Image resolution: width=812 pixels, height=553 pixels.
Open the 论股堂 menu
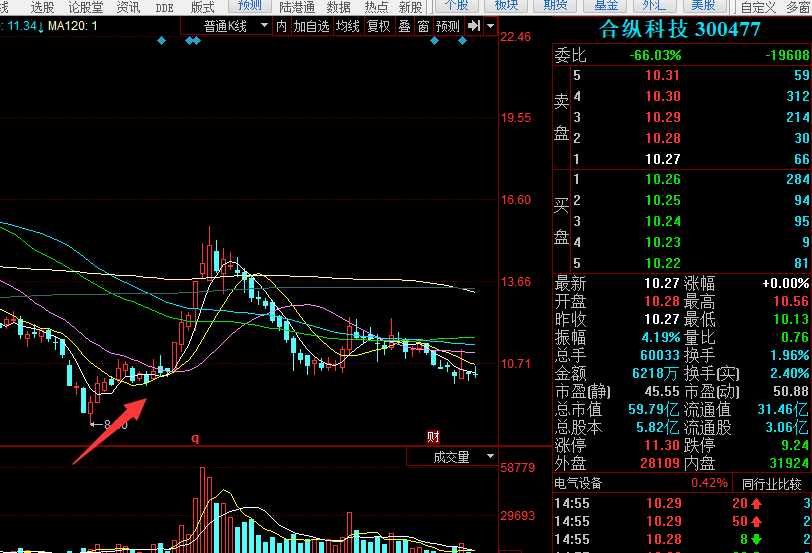tap(86, 7)
